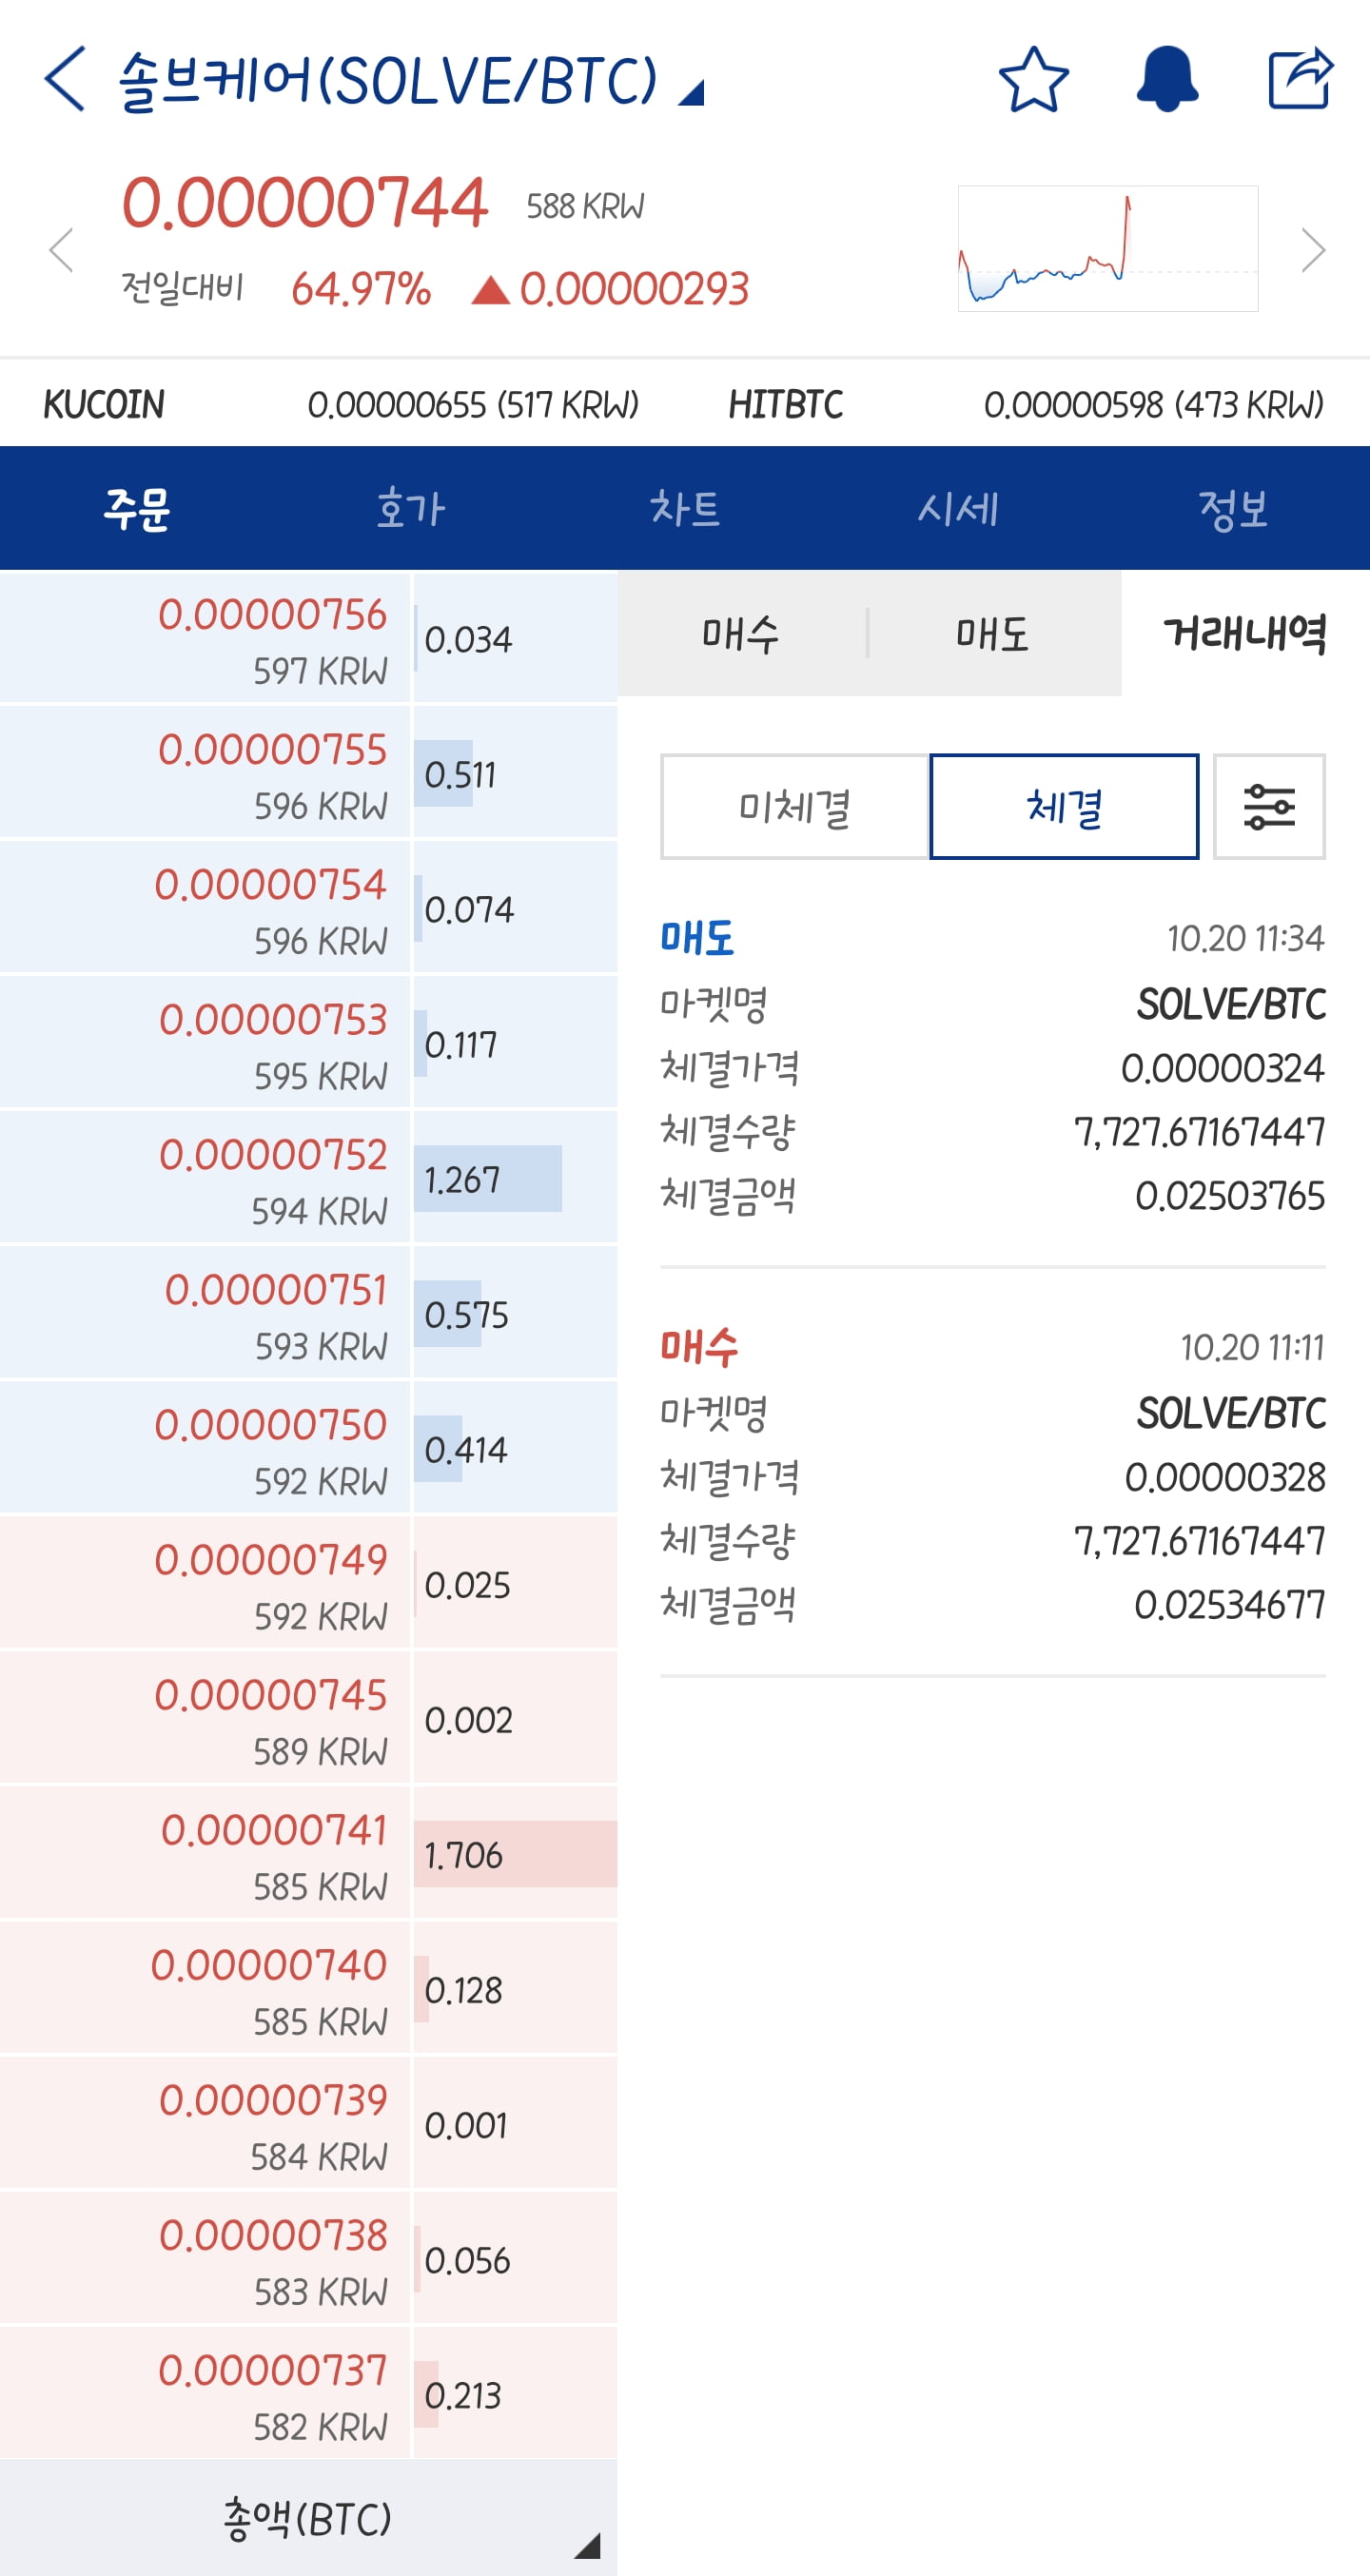The width and height of the screenshot is (1370, 2576).
Task: Tap the 64.97% daily change value
Action: (361, 288)
